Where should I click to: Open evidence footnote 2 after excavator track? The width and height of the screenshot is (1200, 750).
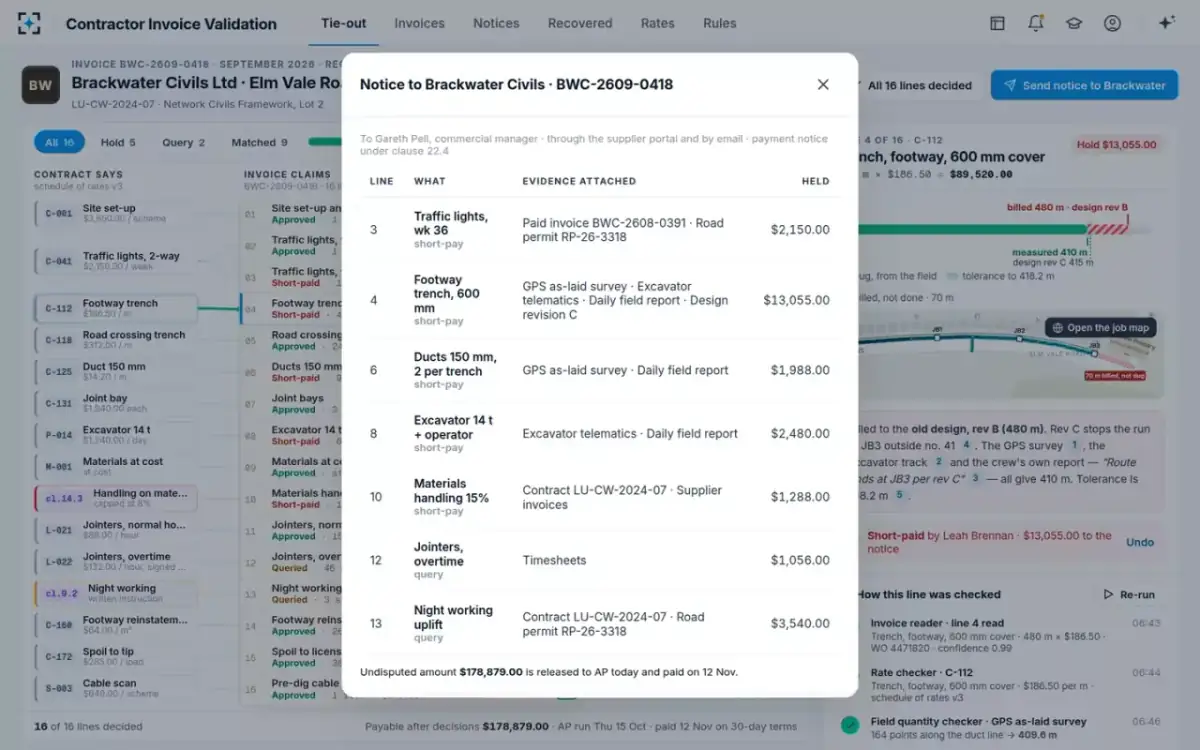[938, 462]
